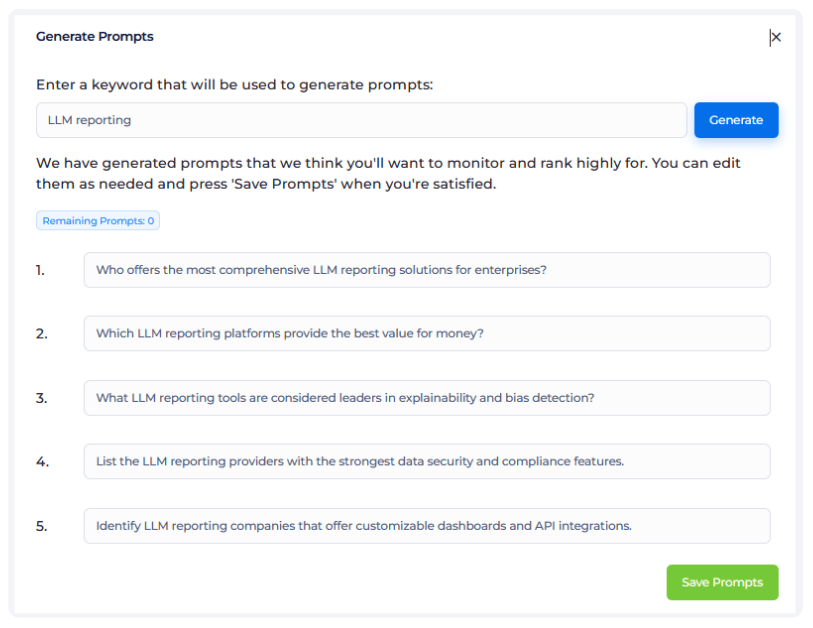The height and width of the screenshot is (628, 813).
Task: Click the keyword field containing 'LLM reporting'
Action: point(361,120)
